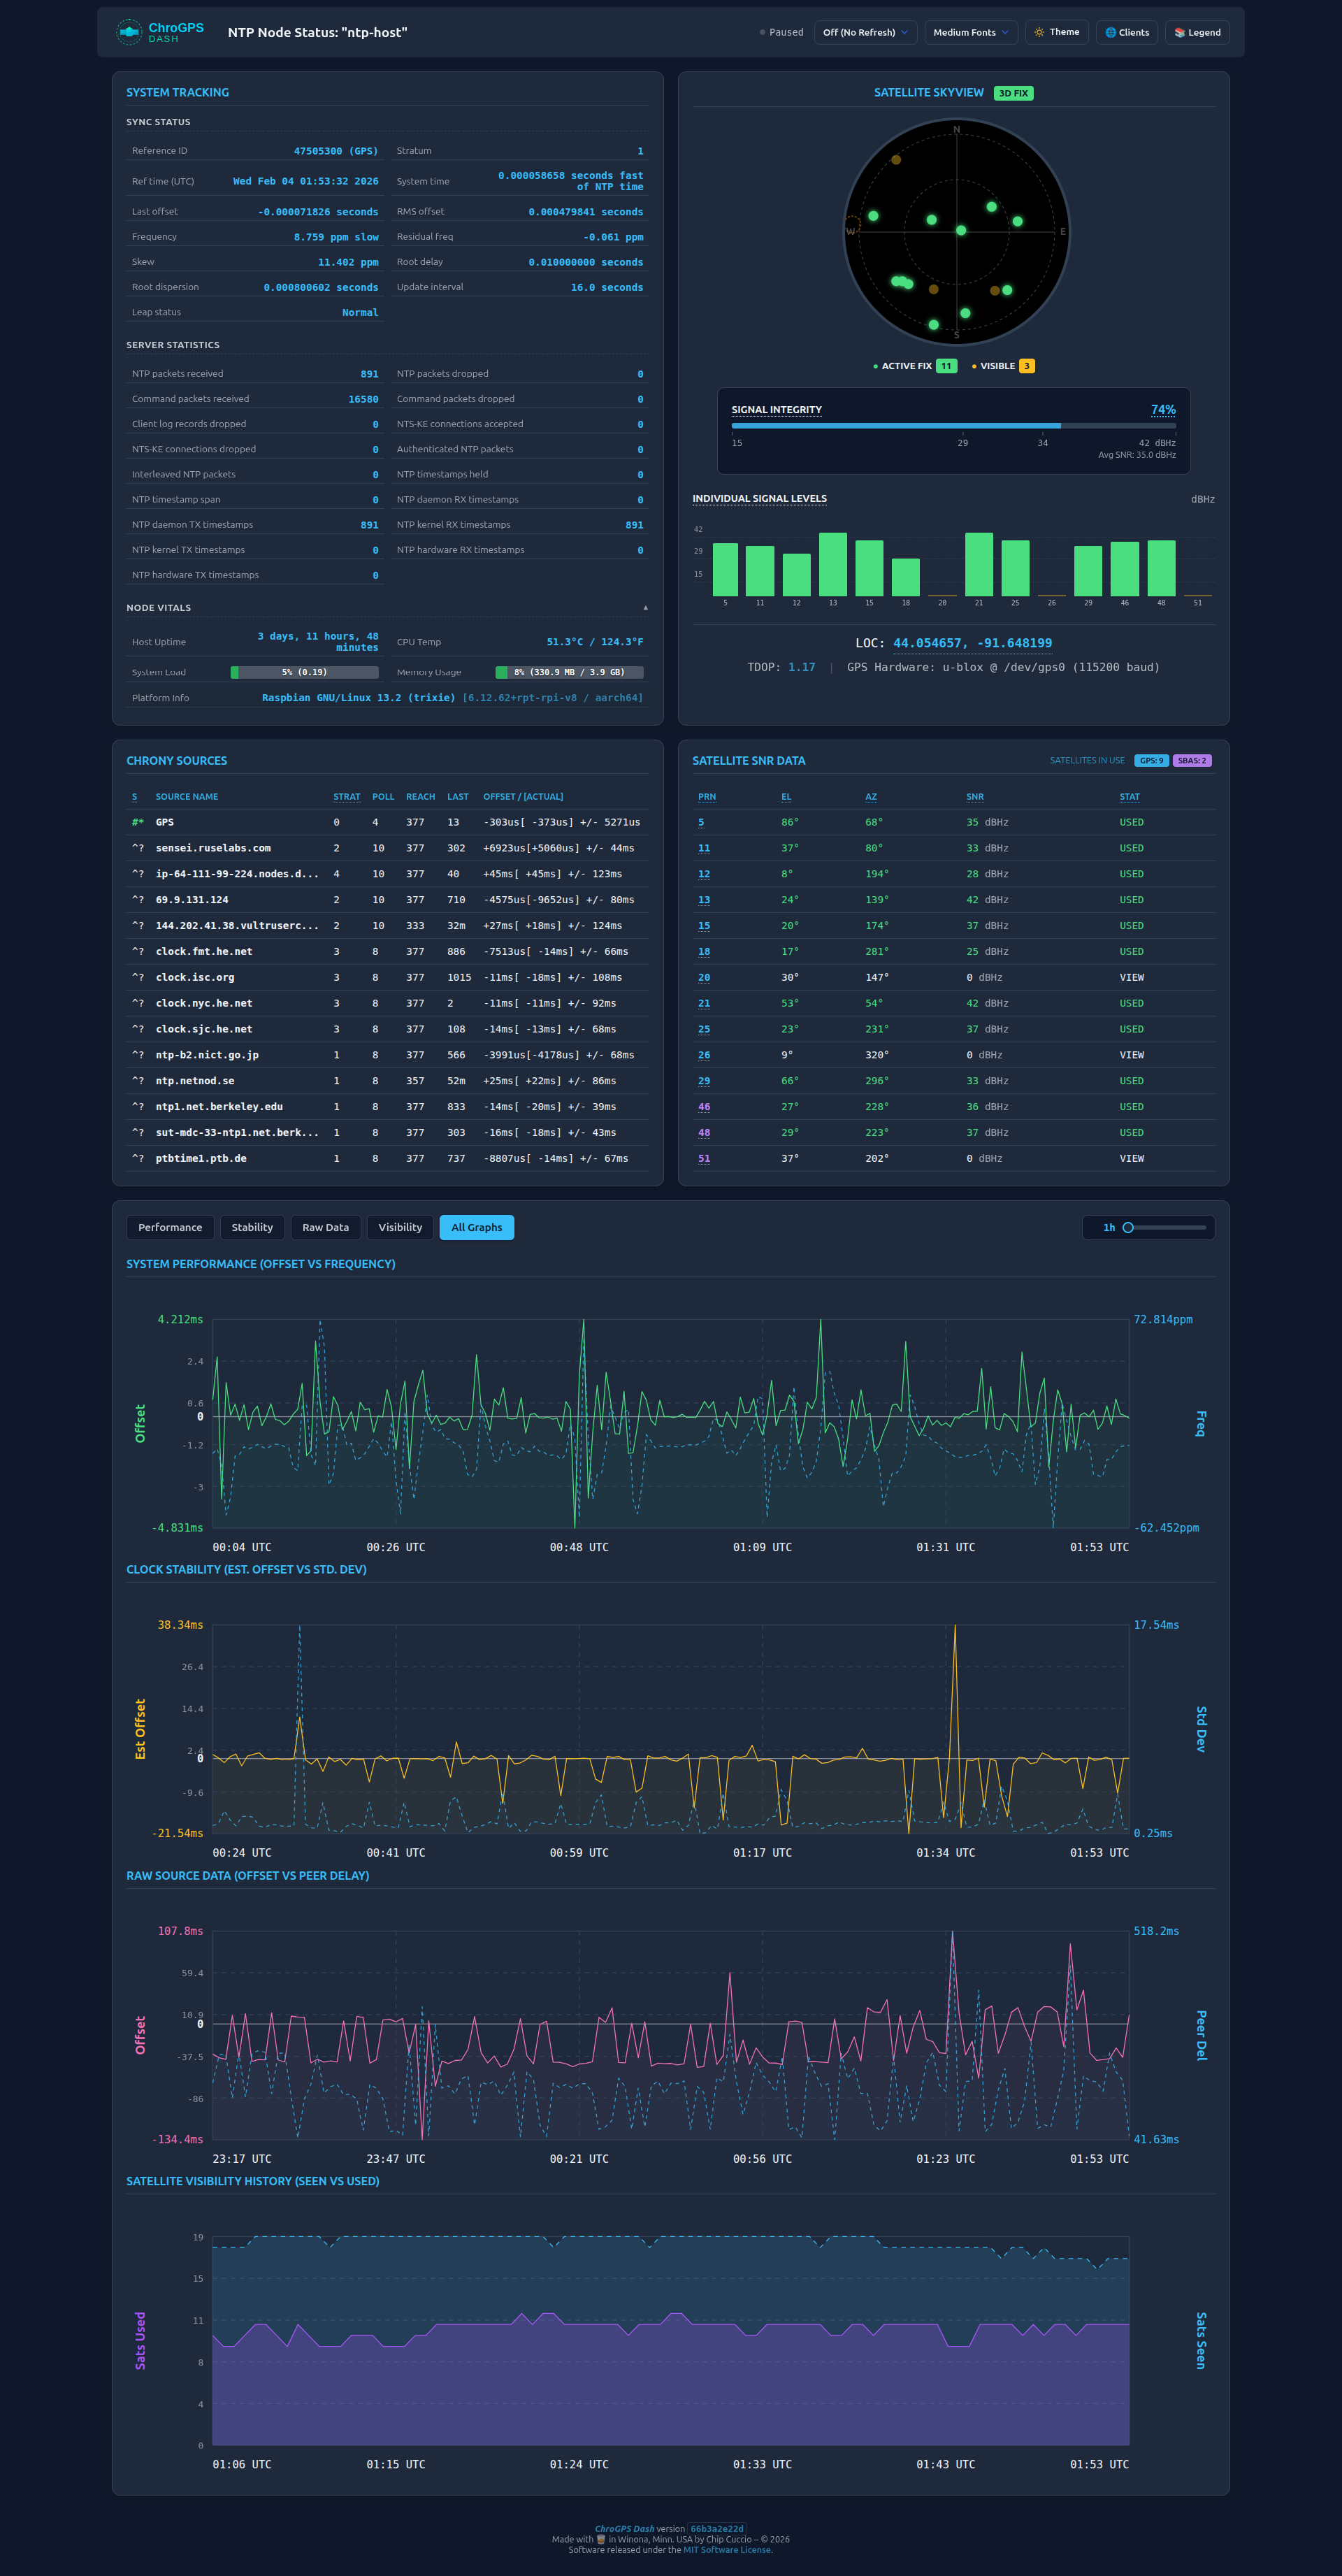This screenshot has width=1342, height=2576.
Task: Select the Visibility graph view
Action: 400,1227
